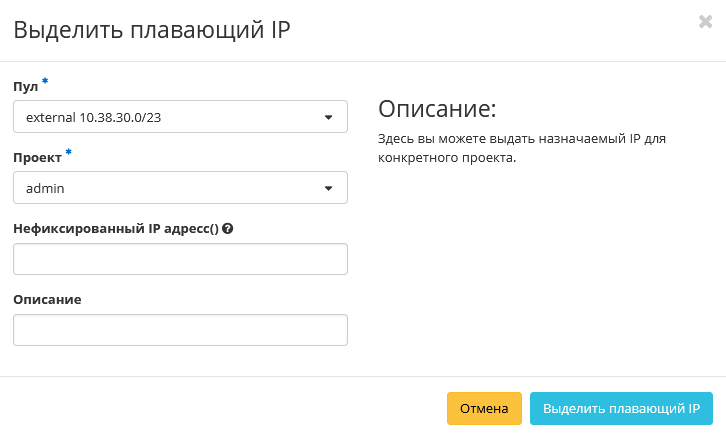Click the caret arrow in the Пул field

pos(328,117)
